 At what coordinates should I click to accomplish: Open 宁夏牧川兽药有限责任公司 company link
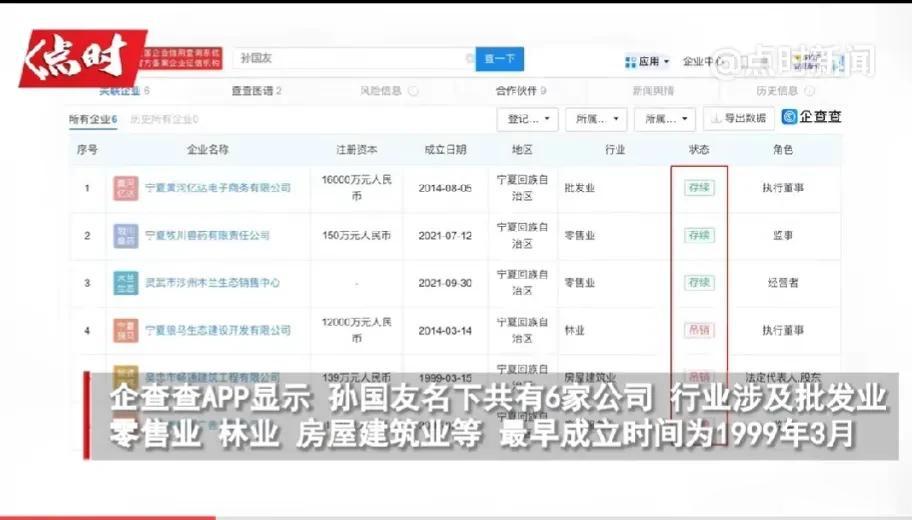click(x=207, y=236)
